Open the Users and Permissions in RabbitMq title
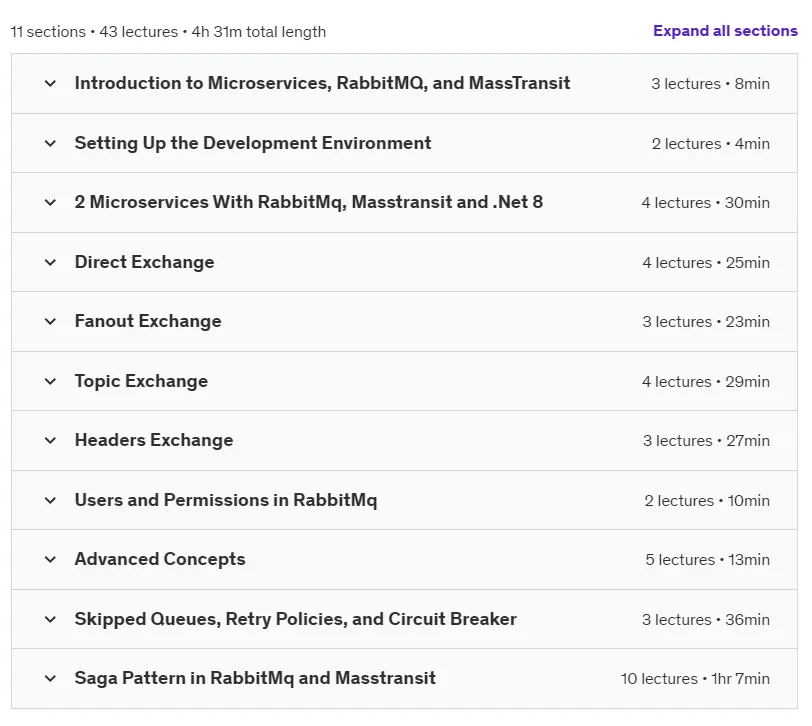The height and width of the screenshot is (726, 812). pos(226,500)
